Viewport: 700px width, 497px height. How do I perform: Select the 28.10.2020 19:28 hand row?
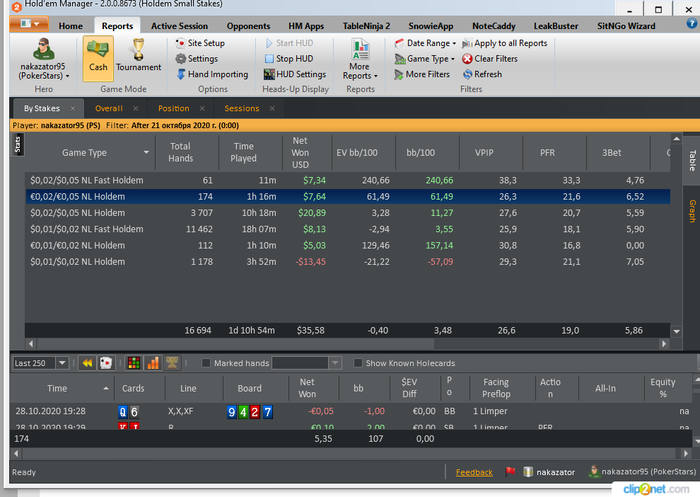tap(351, 411)
